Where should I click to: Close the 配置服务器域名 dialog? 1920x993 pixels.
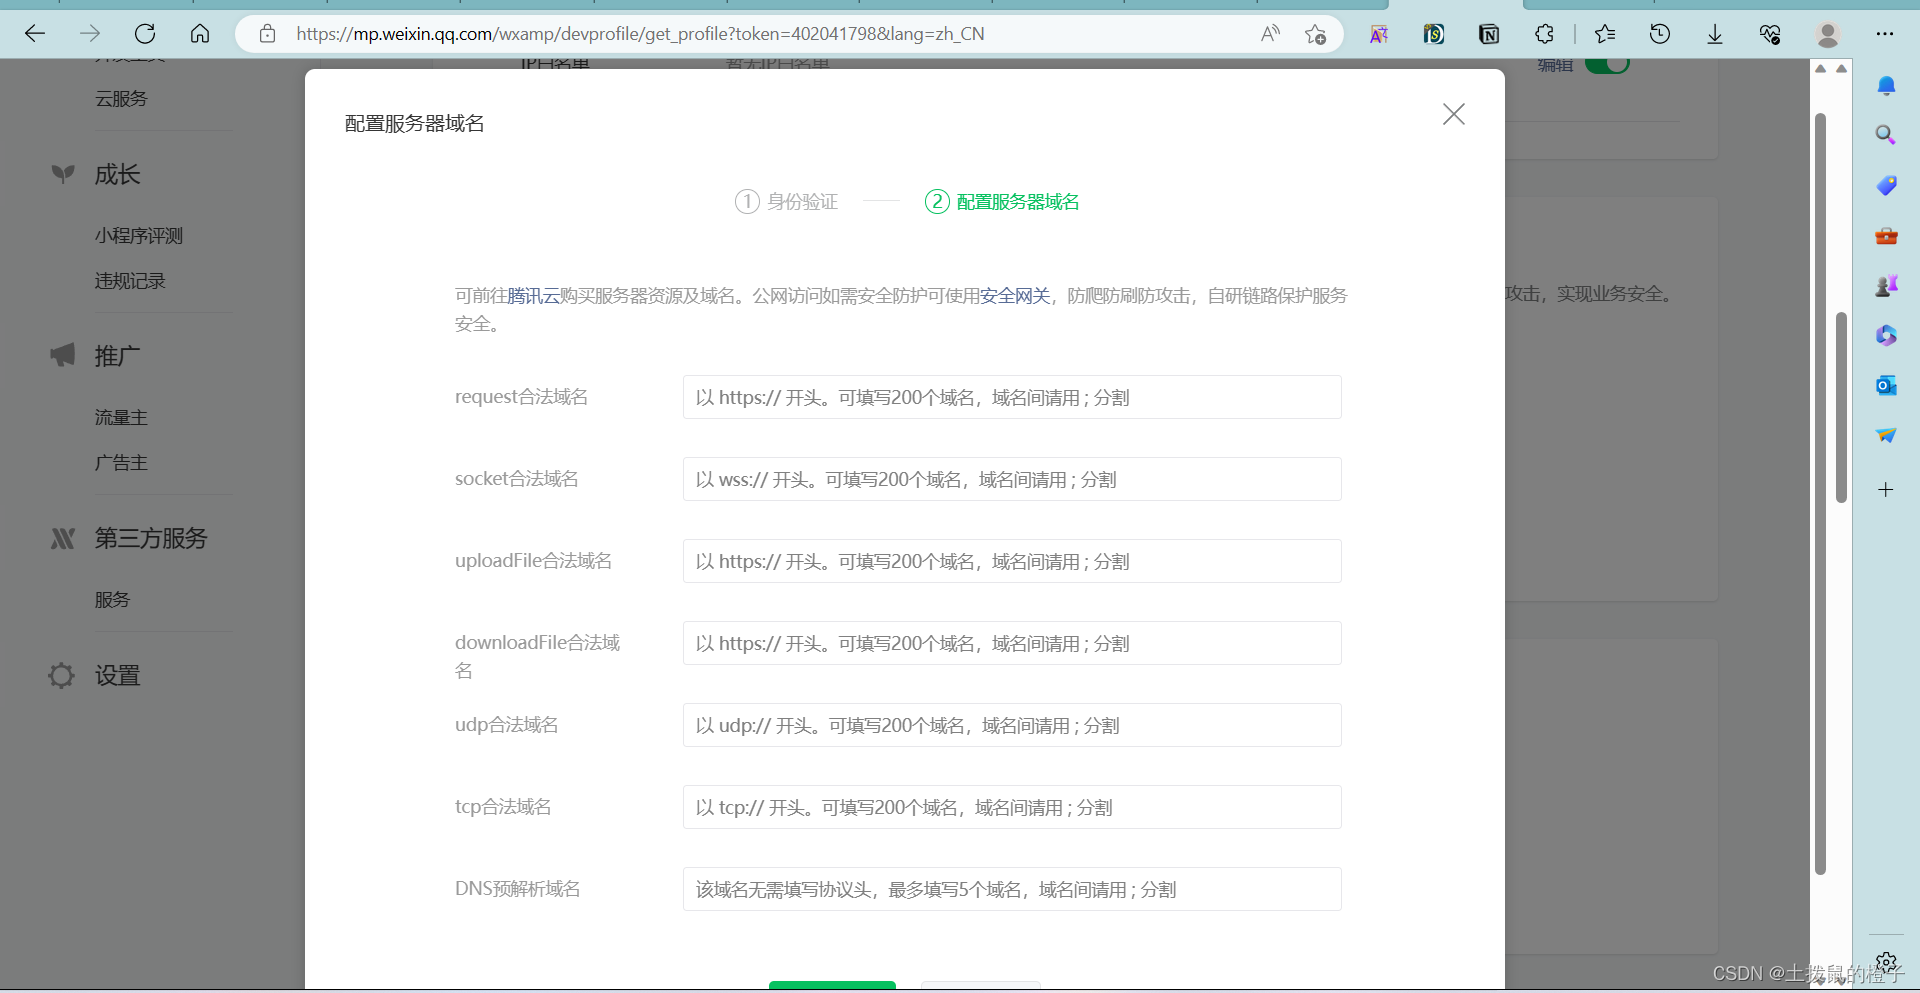click(x=1454, y=114)
